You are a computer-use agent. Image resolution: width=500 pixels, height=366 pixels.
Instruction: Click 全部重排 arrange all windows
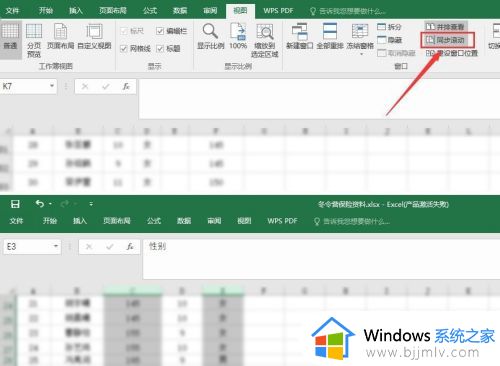click(330, 37)
